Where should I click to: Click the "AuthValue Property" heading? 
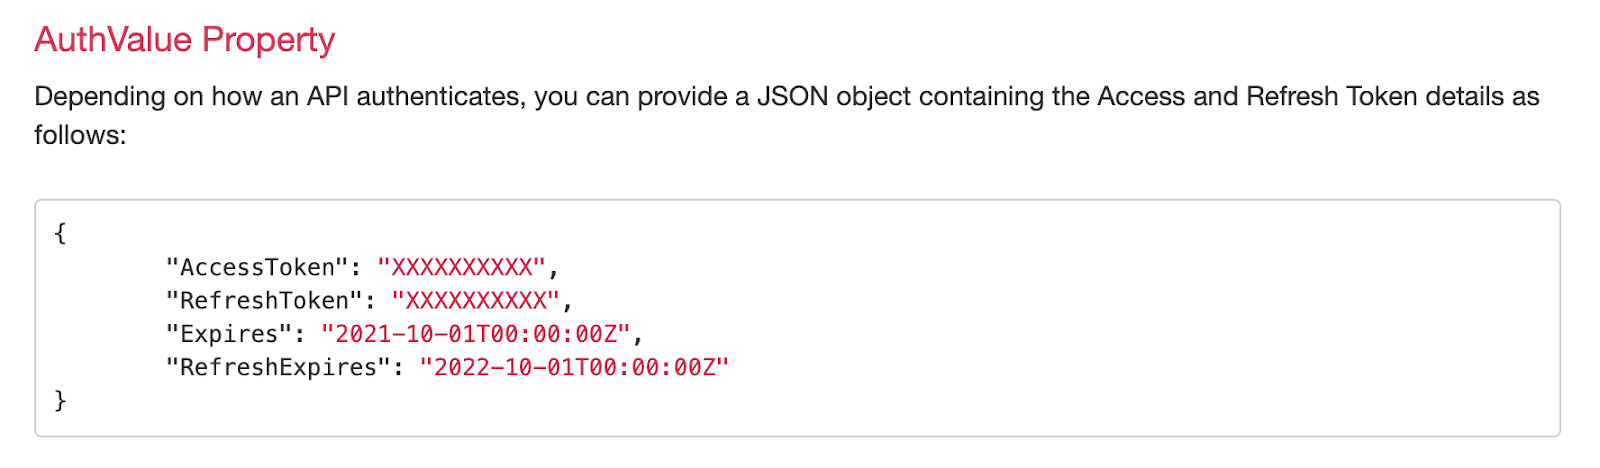(184, 40)
